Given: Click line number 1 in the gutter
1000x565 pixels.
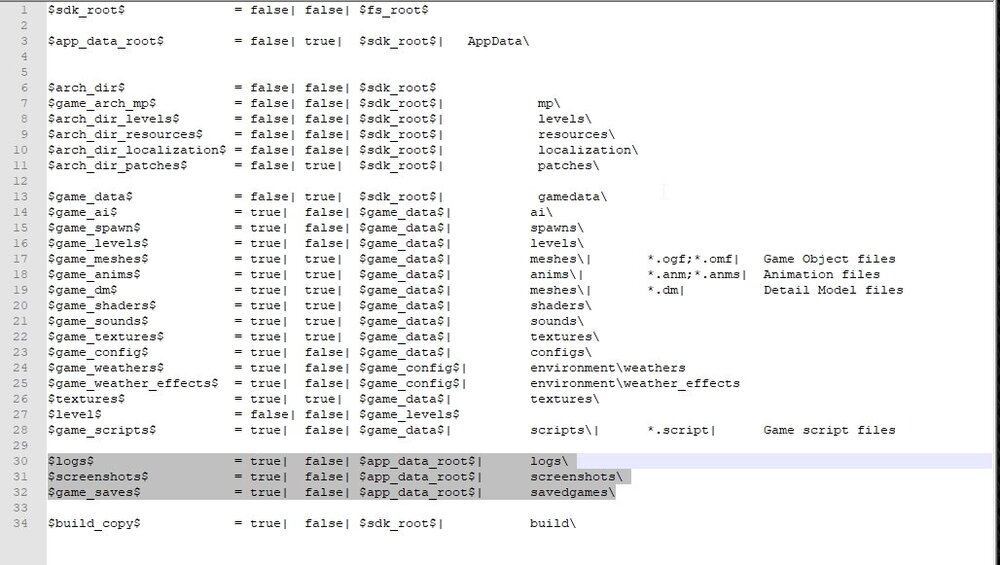Looking at the screenshot, I should [x=26, y=9].
